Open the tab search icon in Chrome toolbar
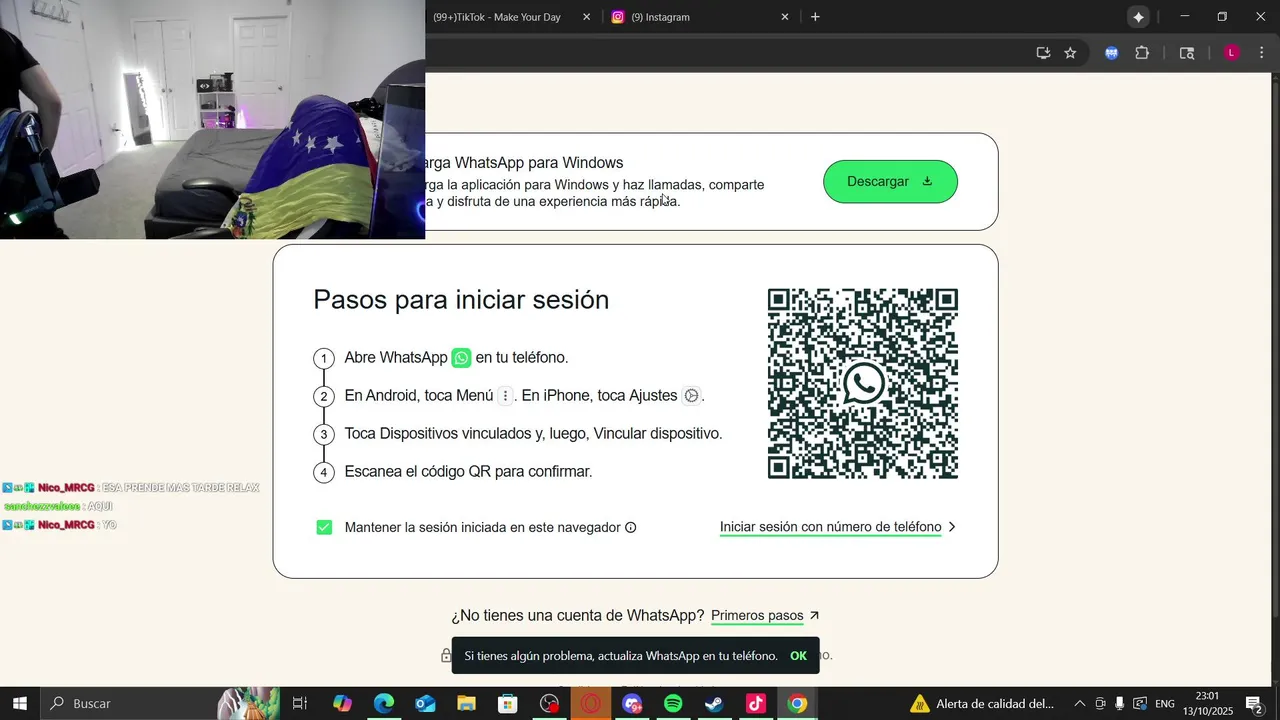 click(1187, 53)
